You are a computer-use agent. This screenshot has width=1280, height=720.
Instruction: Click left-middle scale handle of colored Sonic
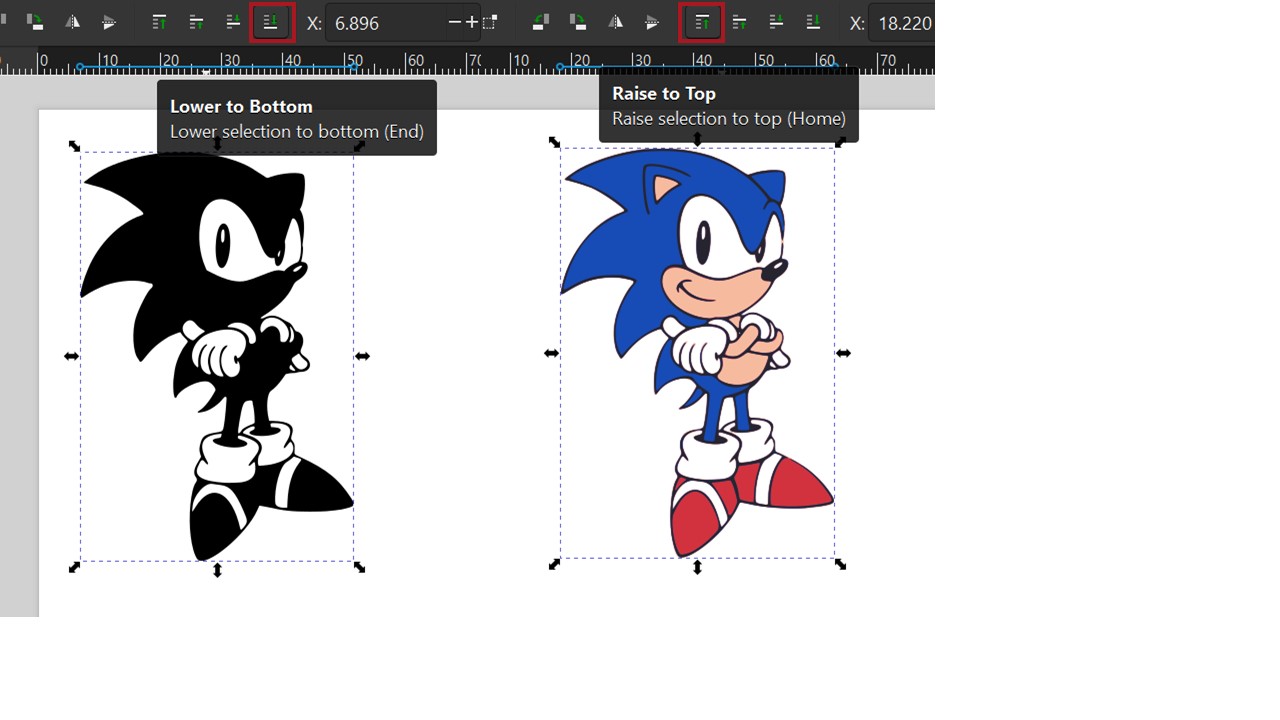551,353
